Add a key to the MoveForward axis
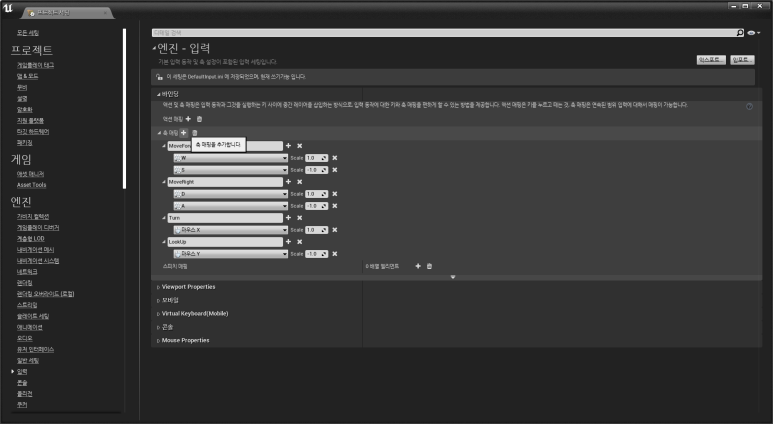Screen dimensions: 773x424 tap(288, 146)
